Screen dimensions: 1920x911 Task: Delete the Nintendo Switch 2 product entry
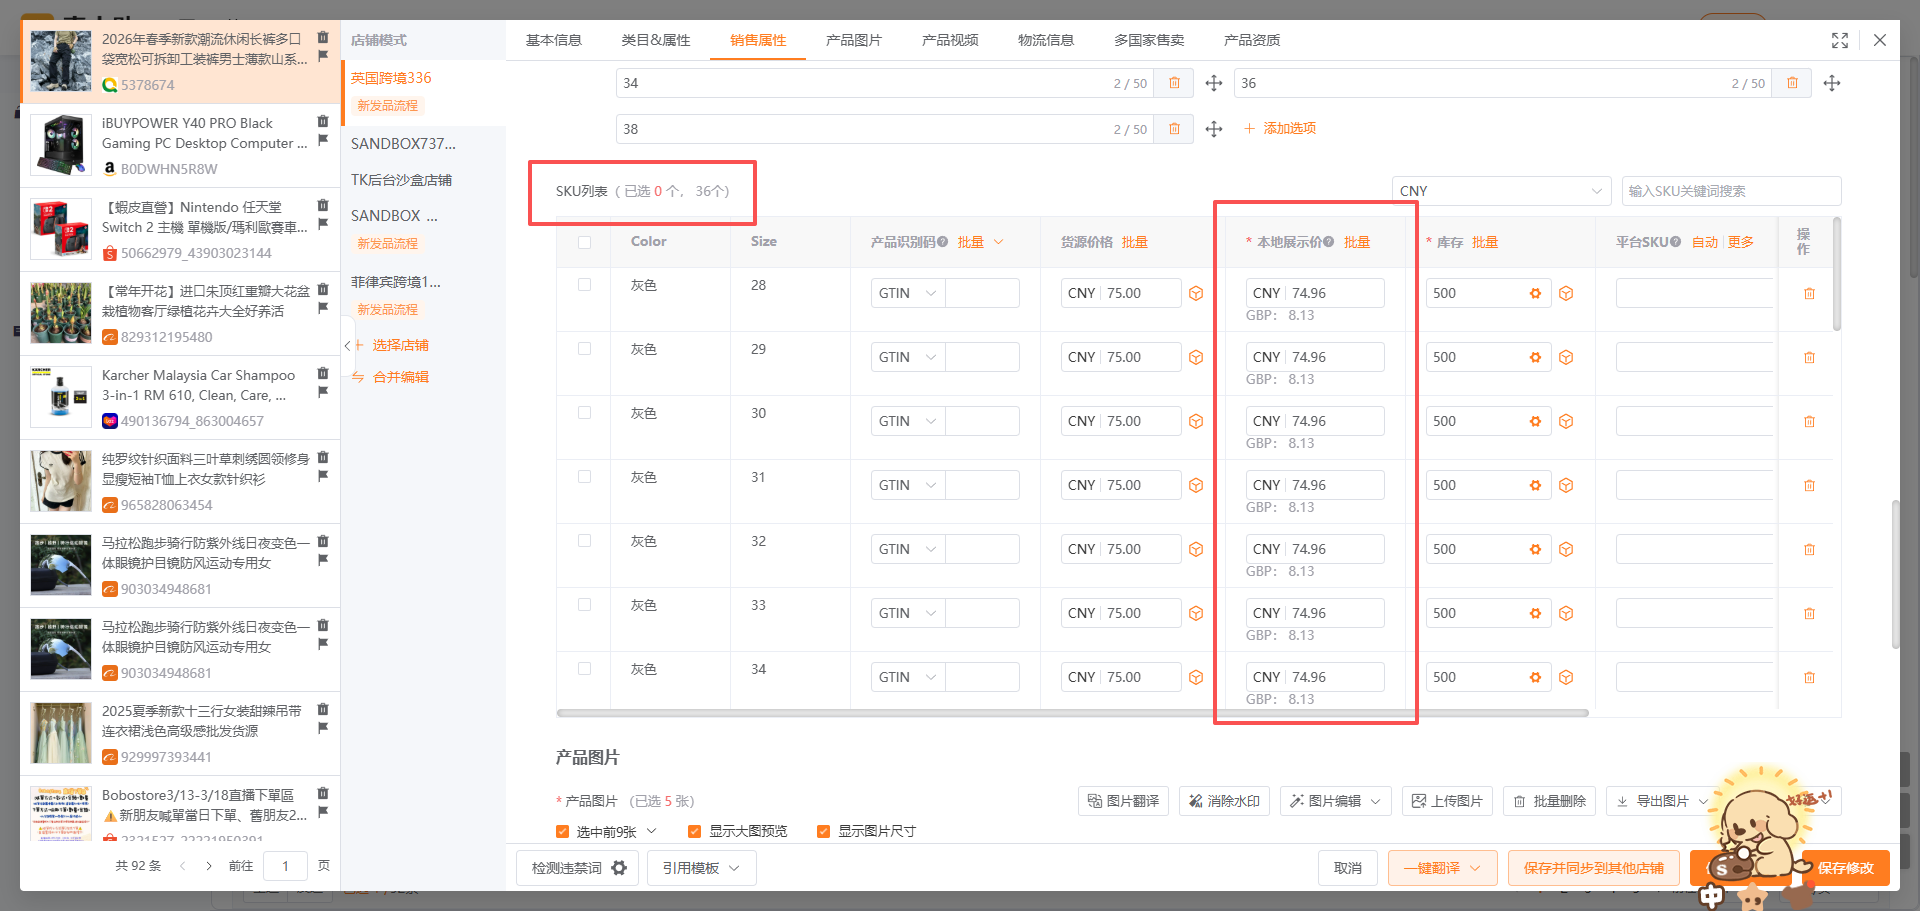[x=323, y=205]
